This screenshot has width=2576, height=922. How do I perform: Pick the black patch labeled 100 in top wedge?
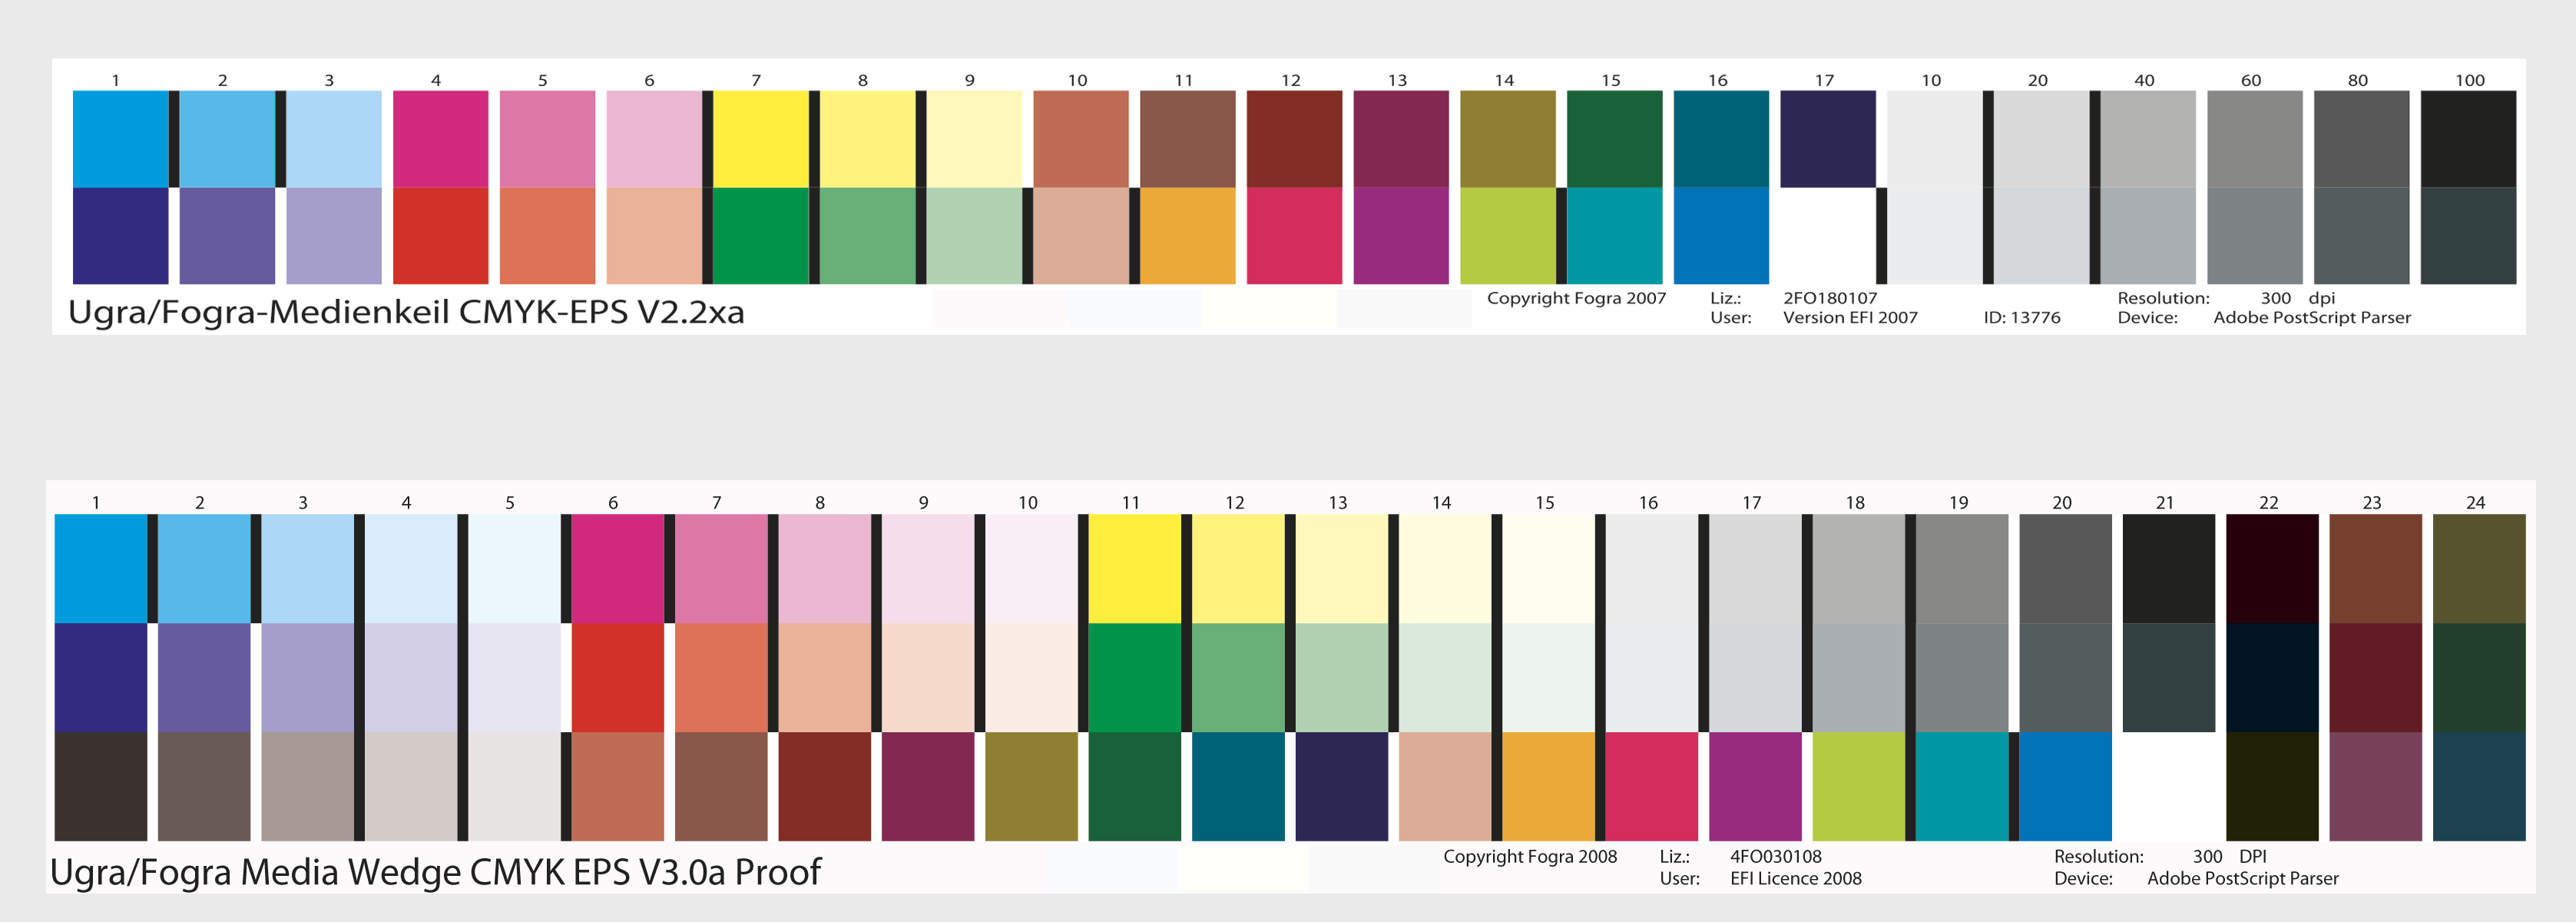coord(2468,139)
